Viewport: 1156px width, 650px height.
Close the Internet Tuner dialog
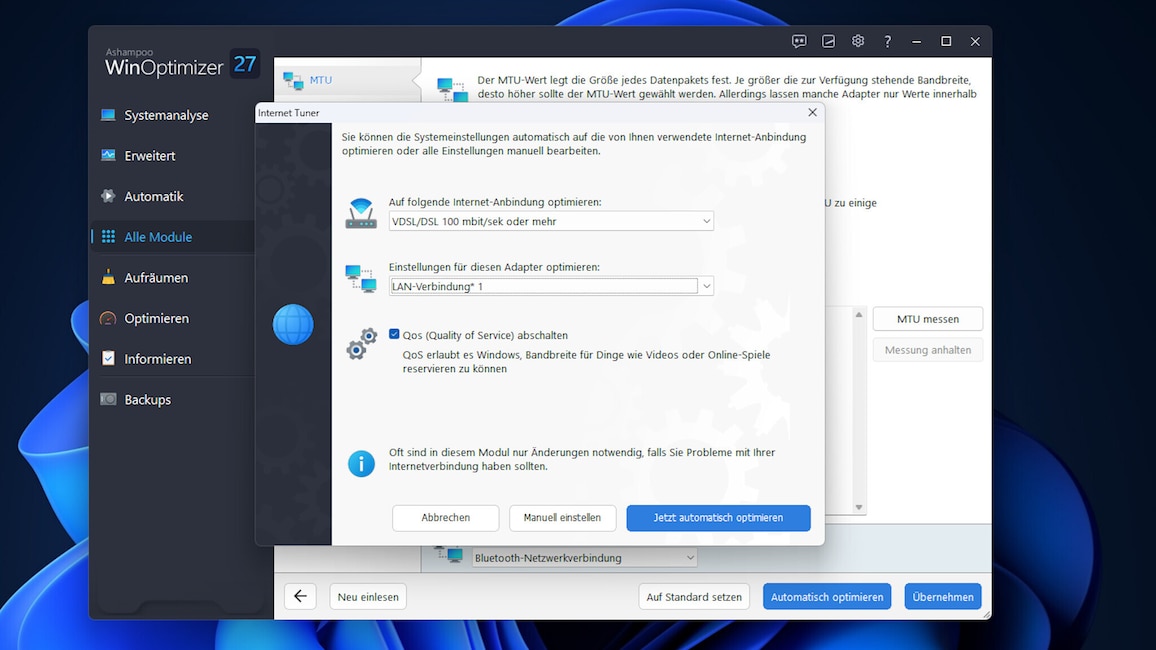pos(812,112)
